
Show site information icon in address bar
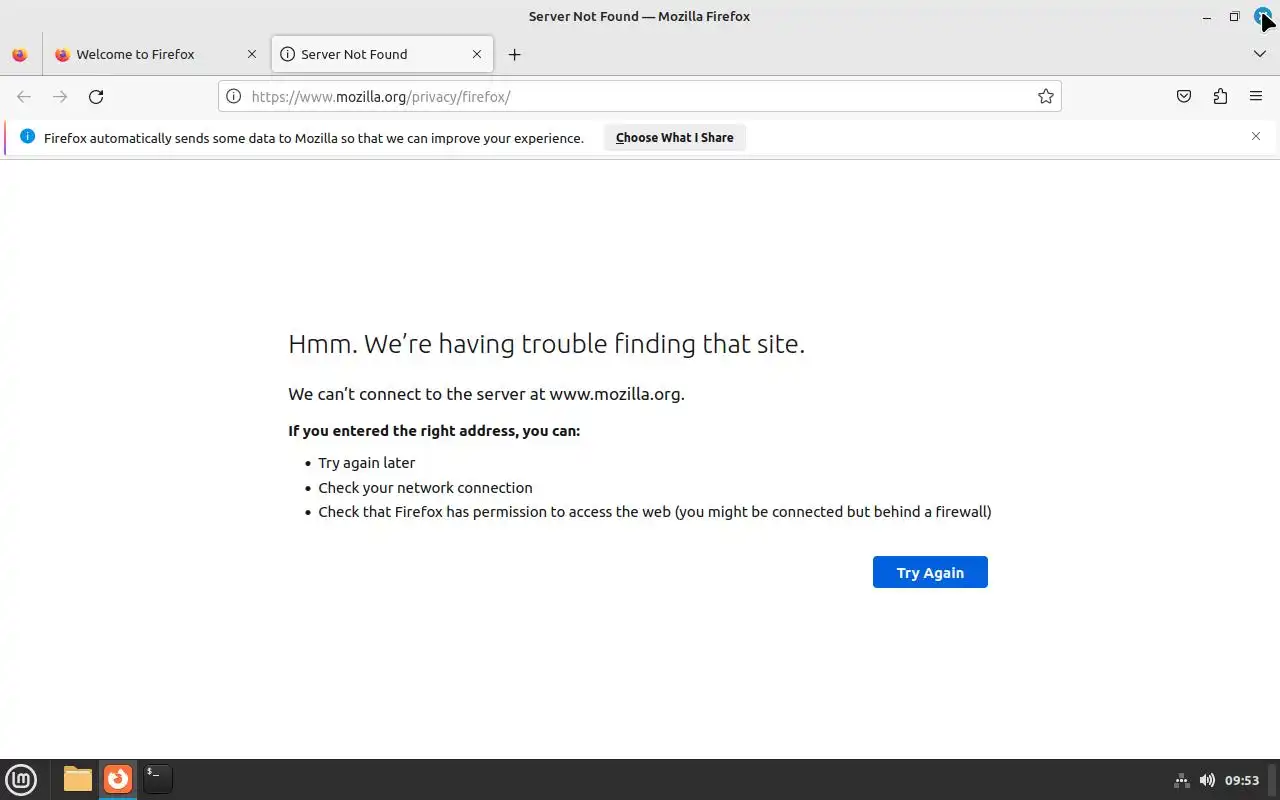(x=233, y=96)
